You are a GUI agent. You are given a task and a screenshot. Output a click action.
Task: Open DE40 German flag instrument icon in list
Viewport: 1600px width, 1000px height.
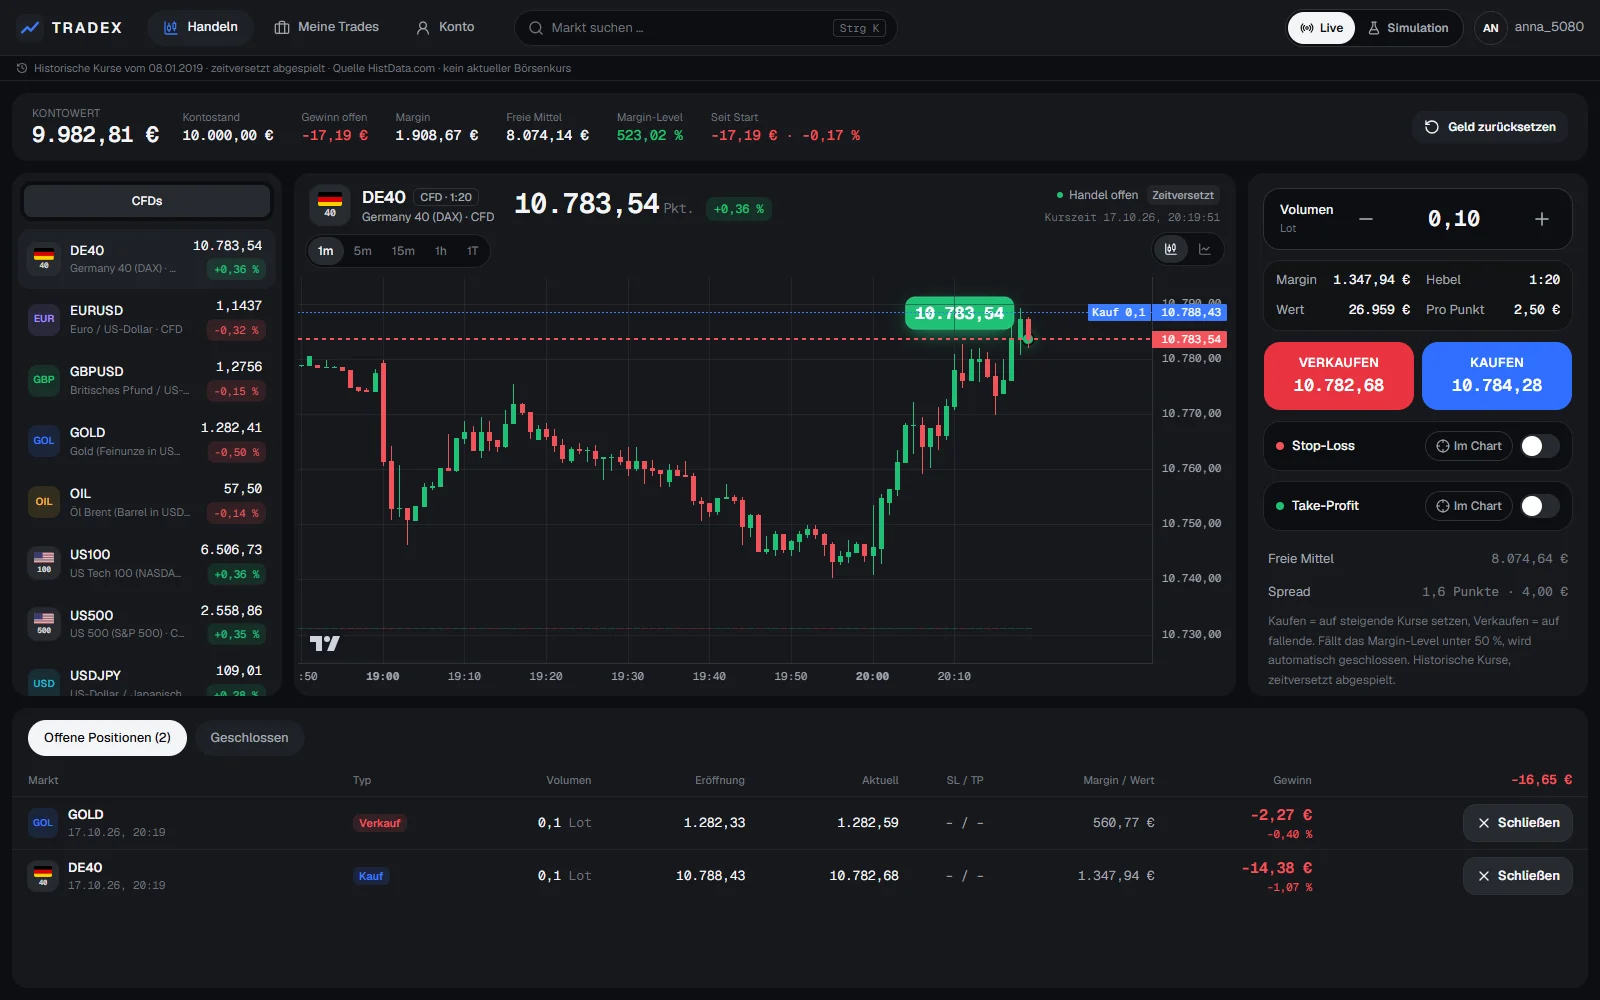tap(44, 258)
